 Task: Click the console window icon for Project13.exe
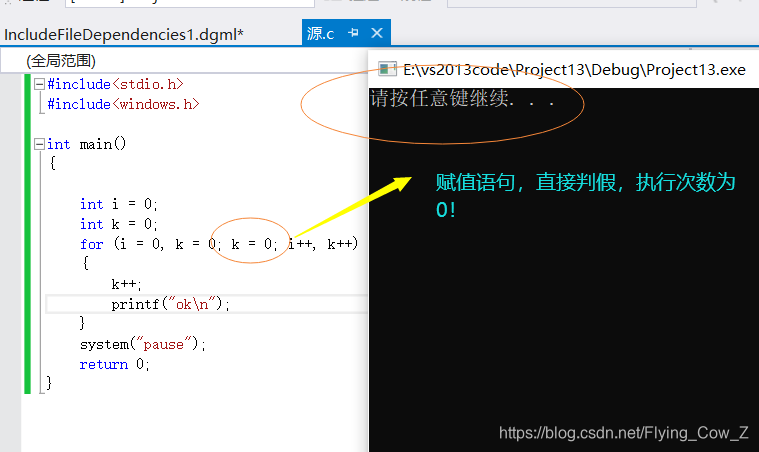[387, 69]
